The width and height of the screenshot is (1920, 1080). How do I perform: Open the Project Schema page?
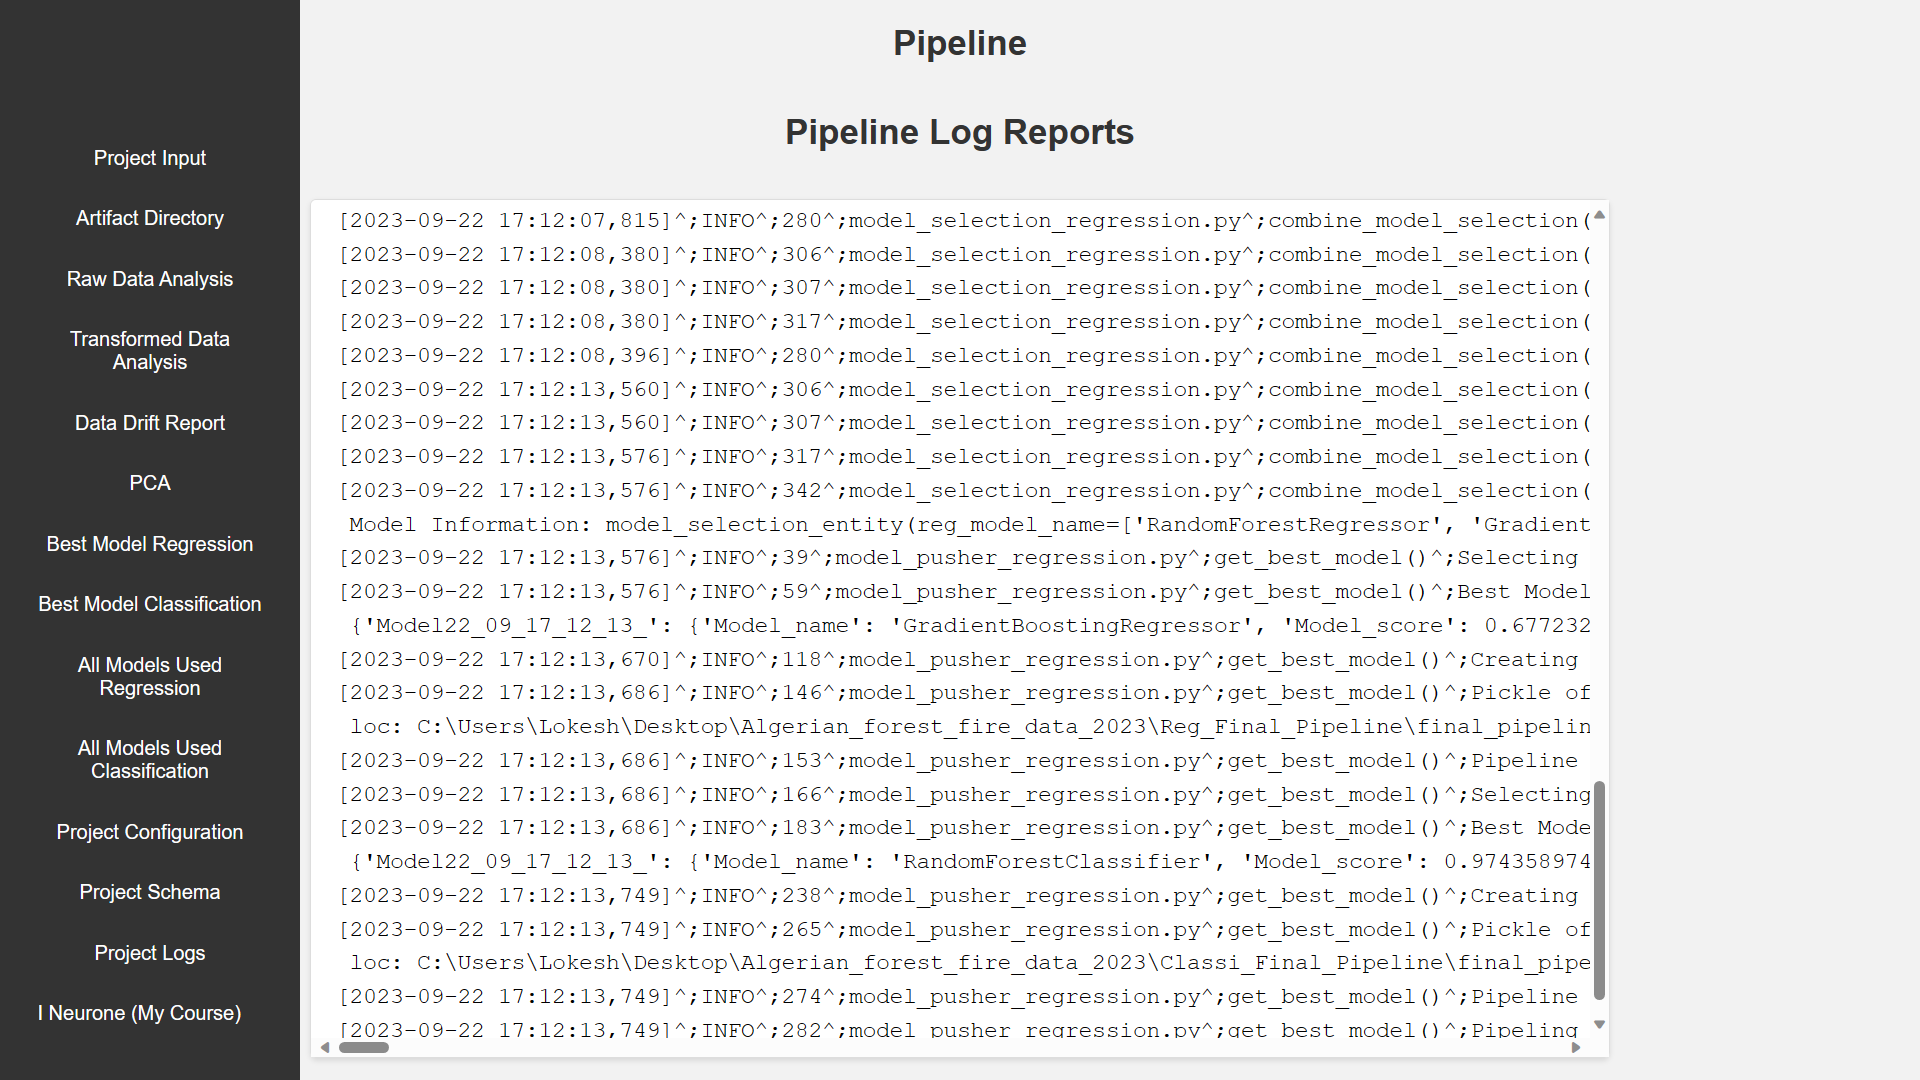[149, 891]
